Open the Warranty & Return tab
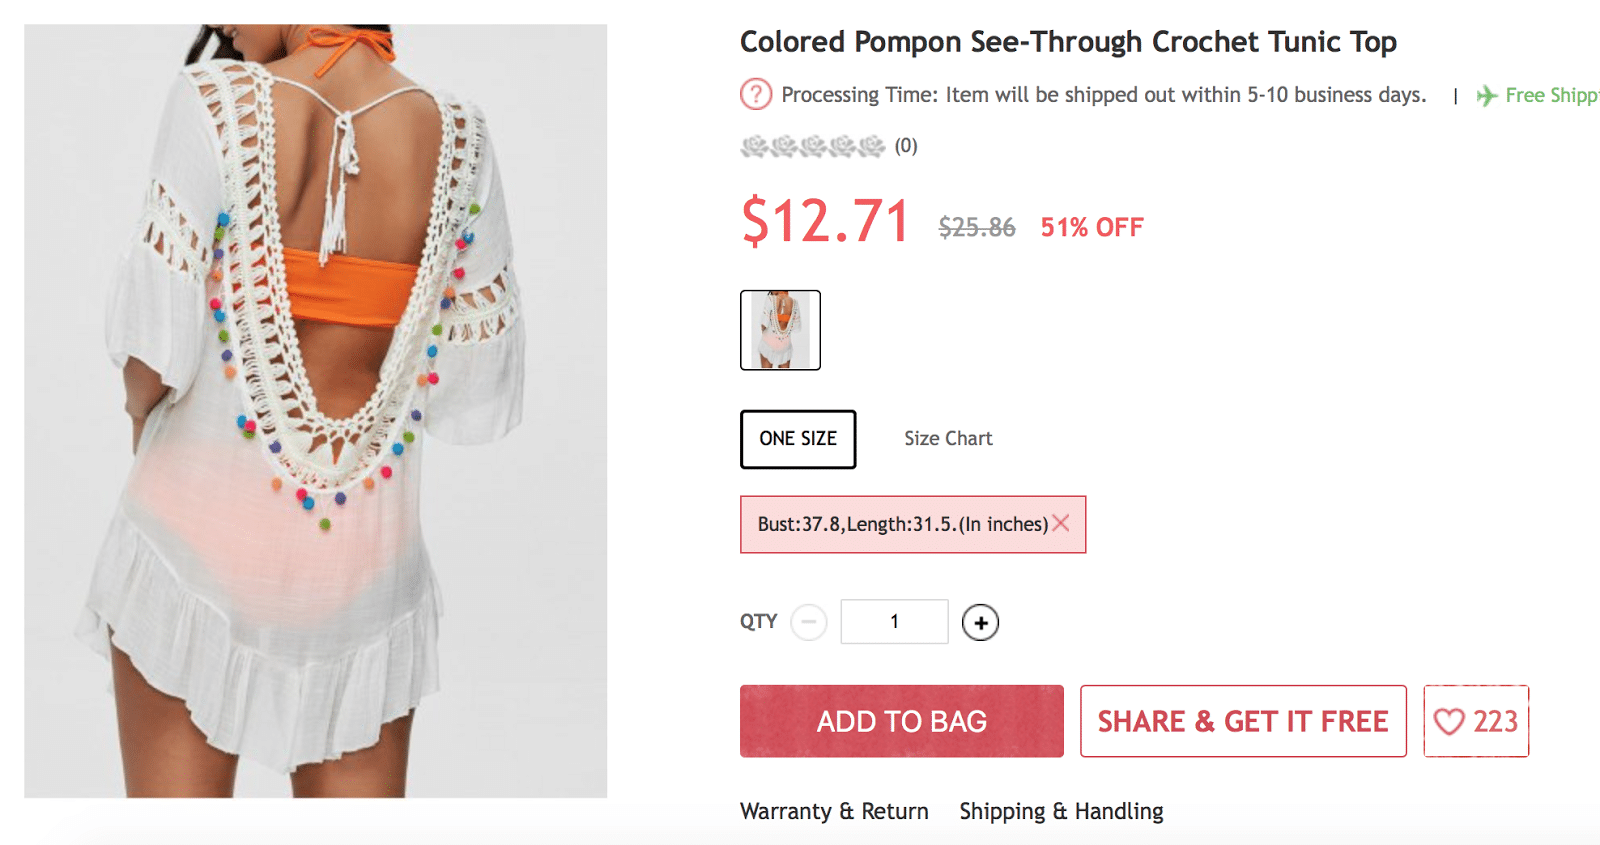Screen dimensions: 1600x845 [834, 811]
